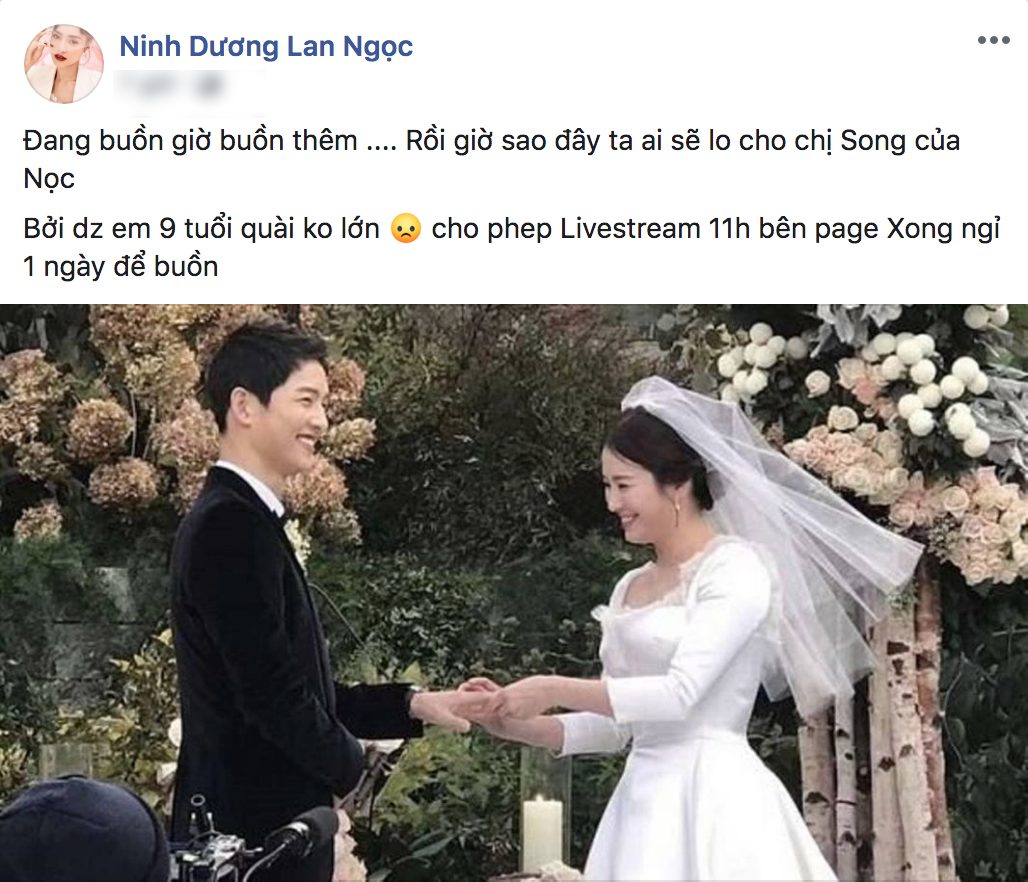Click the sad face emoji in the post
The width and height of the screenshot is (1028, 882).
(405, 228)
